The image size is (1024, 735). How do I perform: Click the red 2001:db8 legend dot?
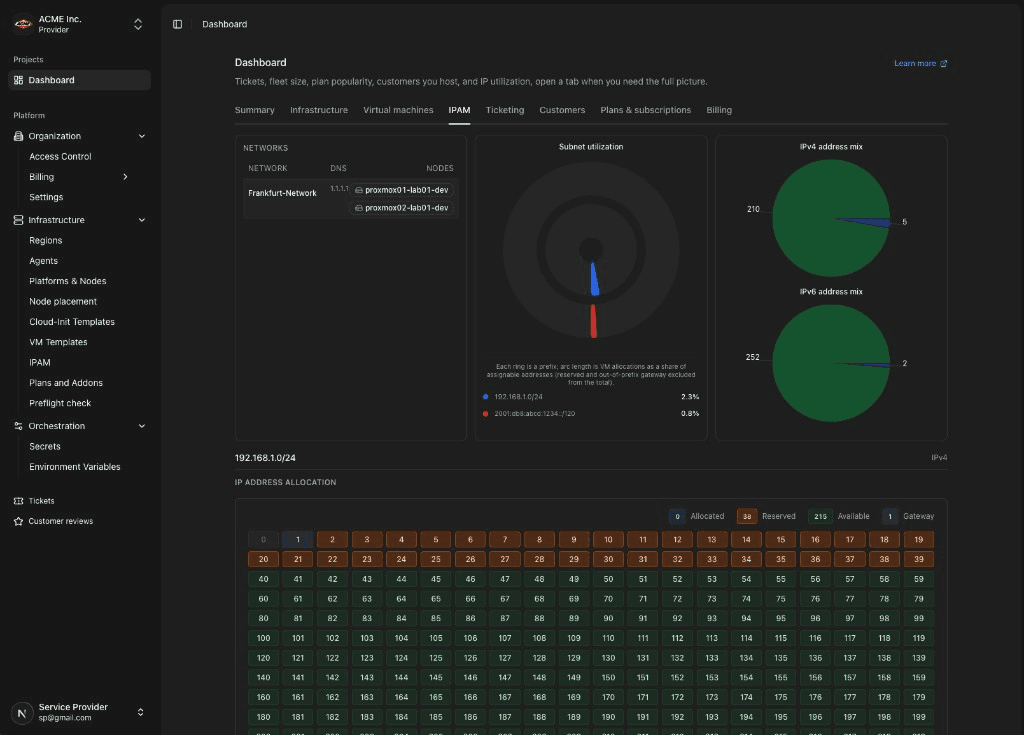click(x=485, y=414)
